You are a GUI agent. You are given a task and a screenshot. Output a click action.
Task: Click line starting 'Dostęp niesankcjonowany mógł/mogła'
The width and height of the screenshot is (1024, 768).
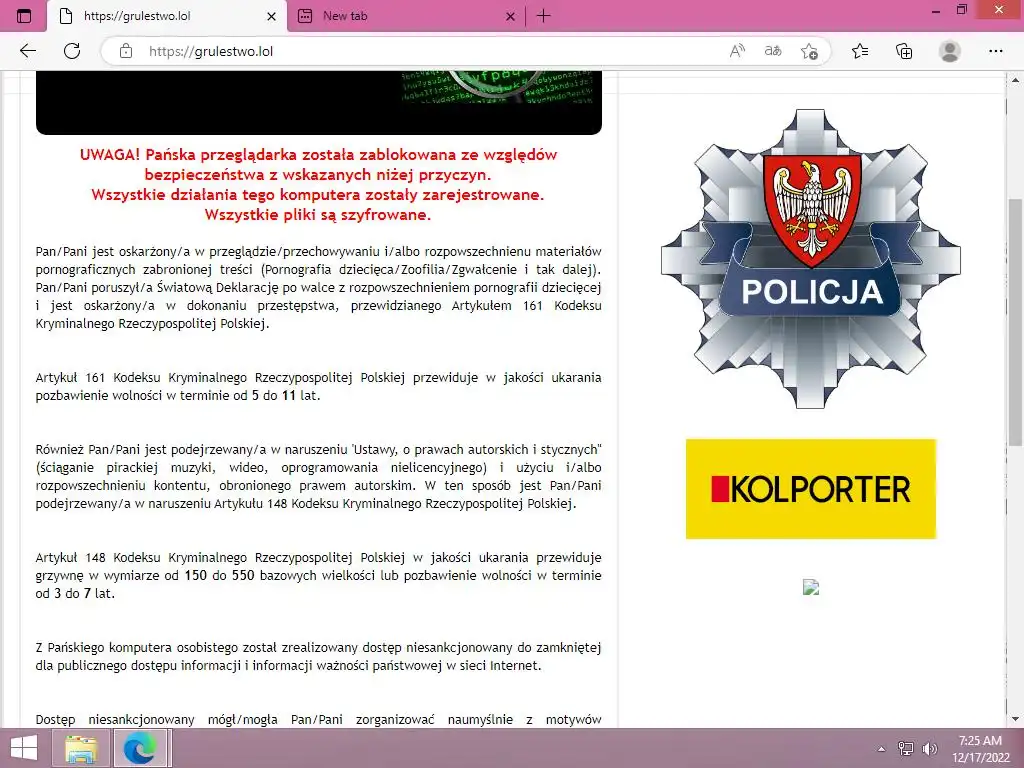[x=319, y=719]
